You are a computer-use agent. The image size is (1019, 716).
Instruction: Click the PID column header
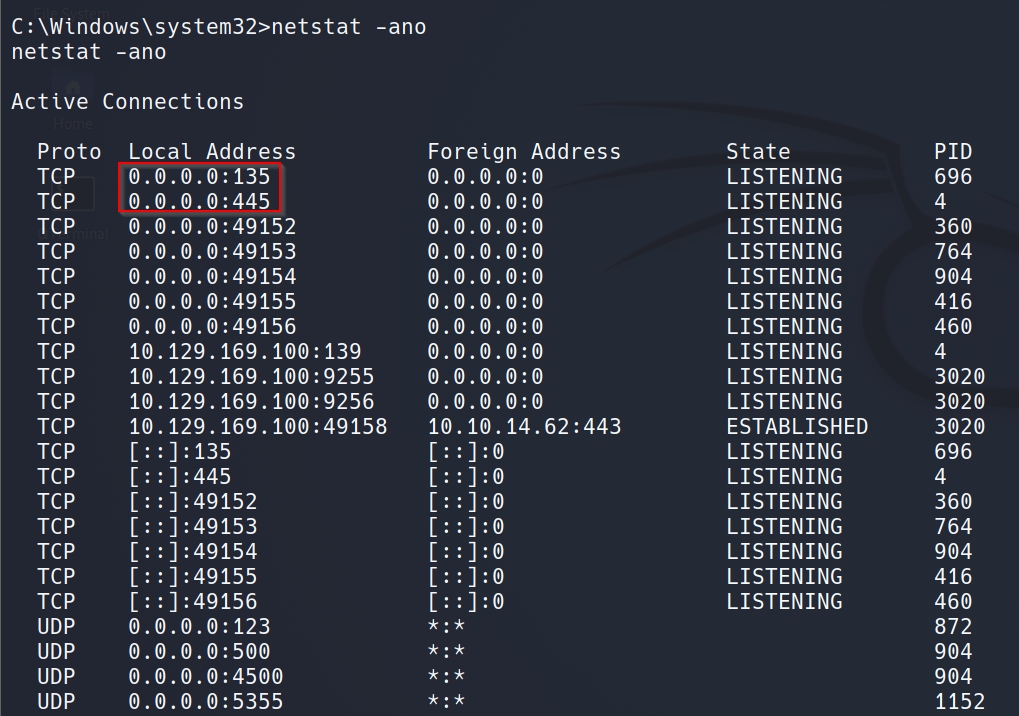(x=953, y=152)
